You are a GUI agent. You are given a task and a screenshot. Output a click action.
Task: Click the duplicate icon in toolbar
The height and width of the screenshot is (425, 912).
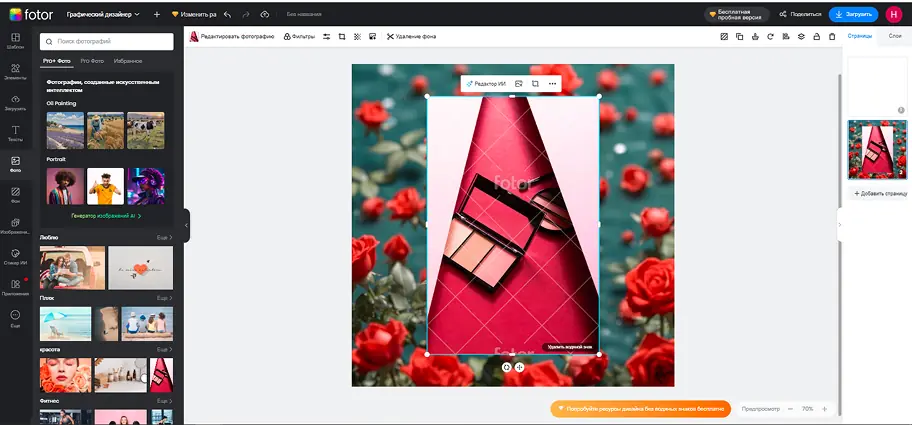tap(739, 37)
